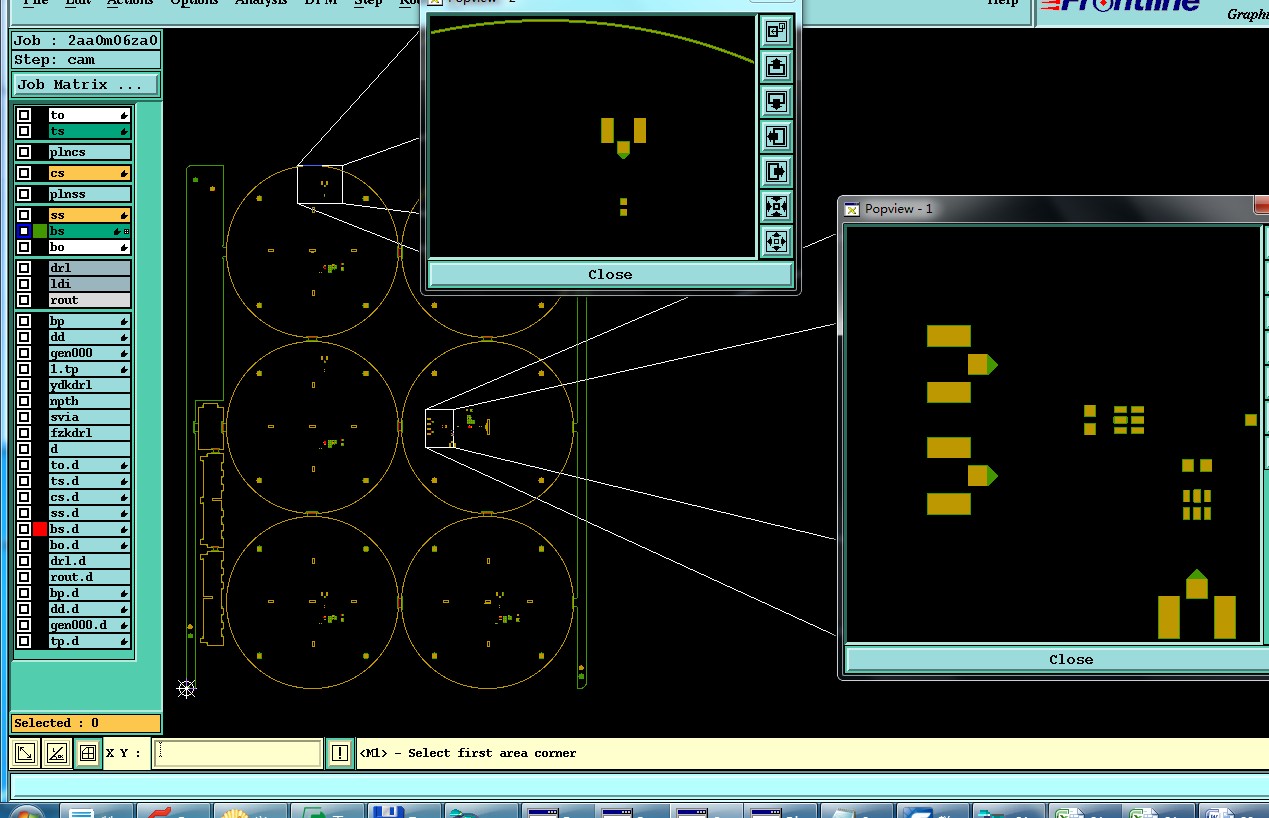The image size is (1269, 818).
Task: Click the hand marker on the bo layer row
Action: tap(124, 248)
